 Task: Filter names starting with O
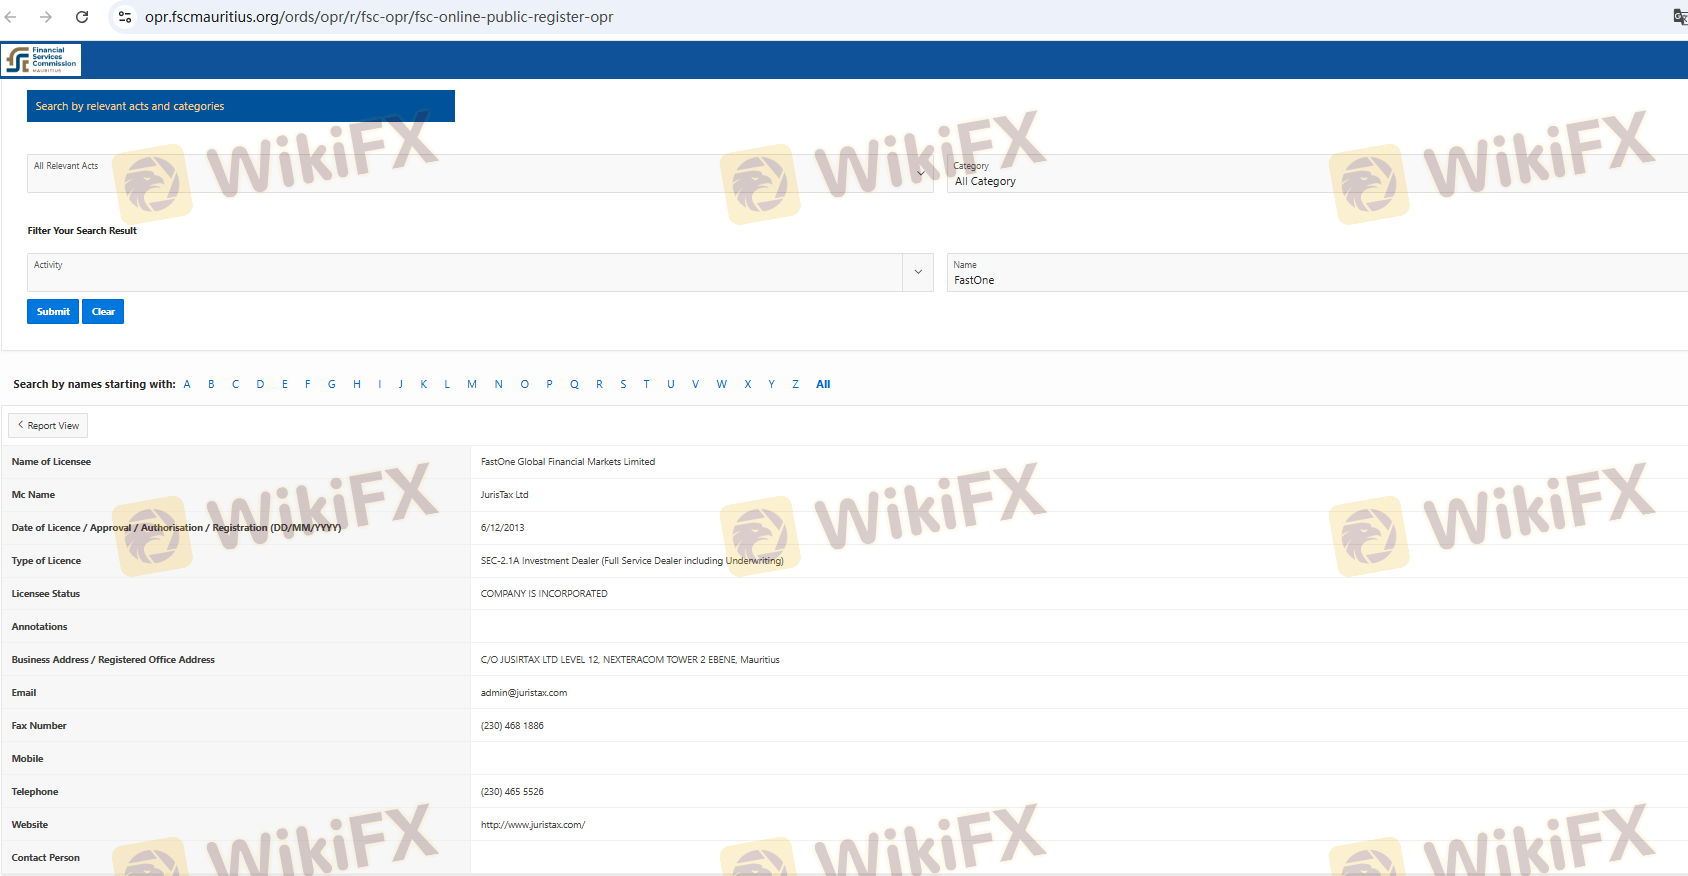click(x=525, y=384)
